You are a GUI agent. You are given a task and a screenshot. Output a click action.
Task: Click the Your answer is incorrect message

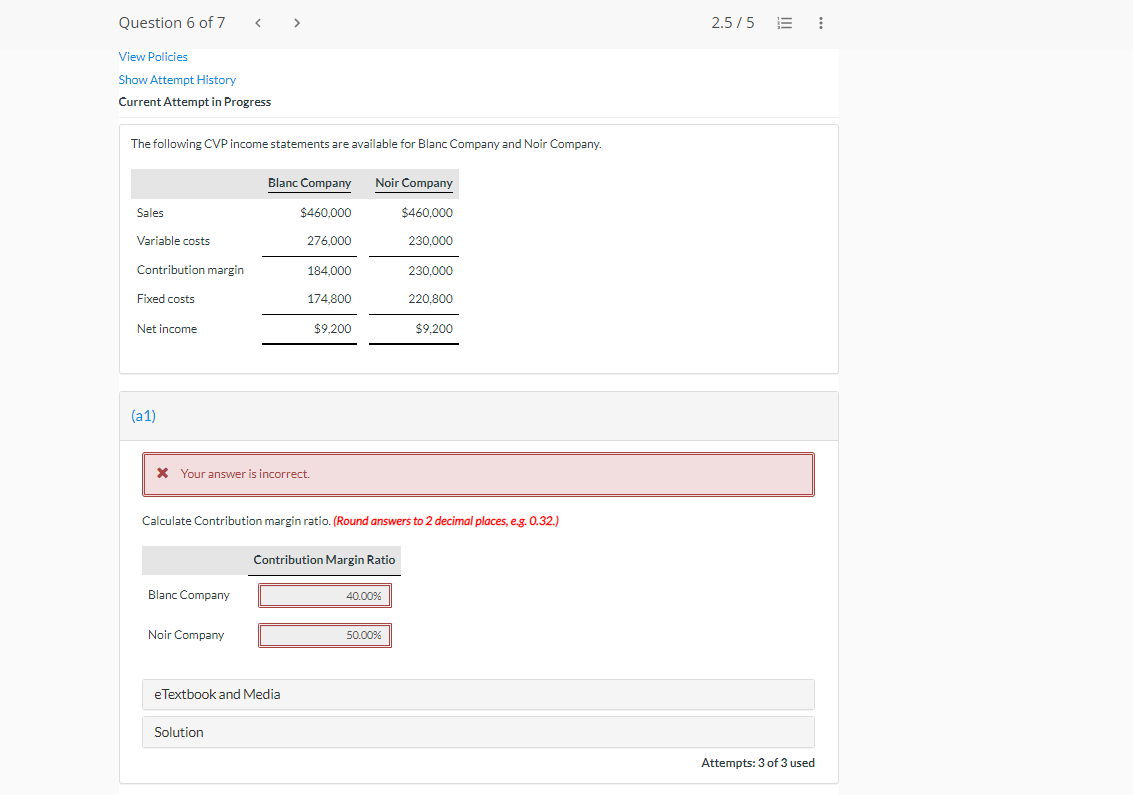tap(245, 474)
